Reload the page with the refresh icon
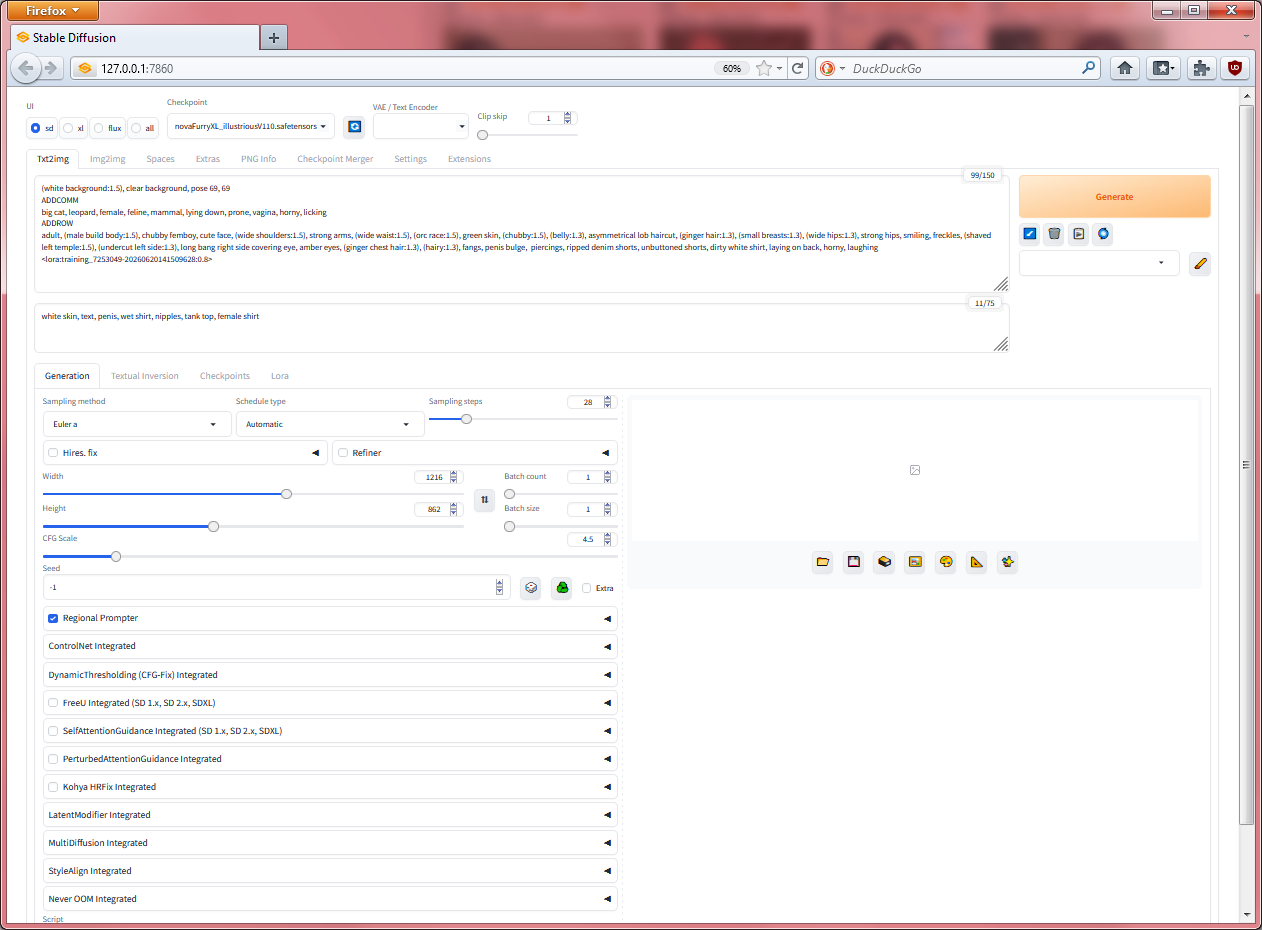The width and height of the screenshot is (1262, 930). tap(798, 68)
